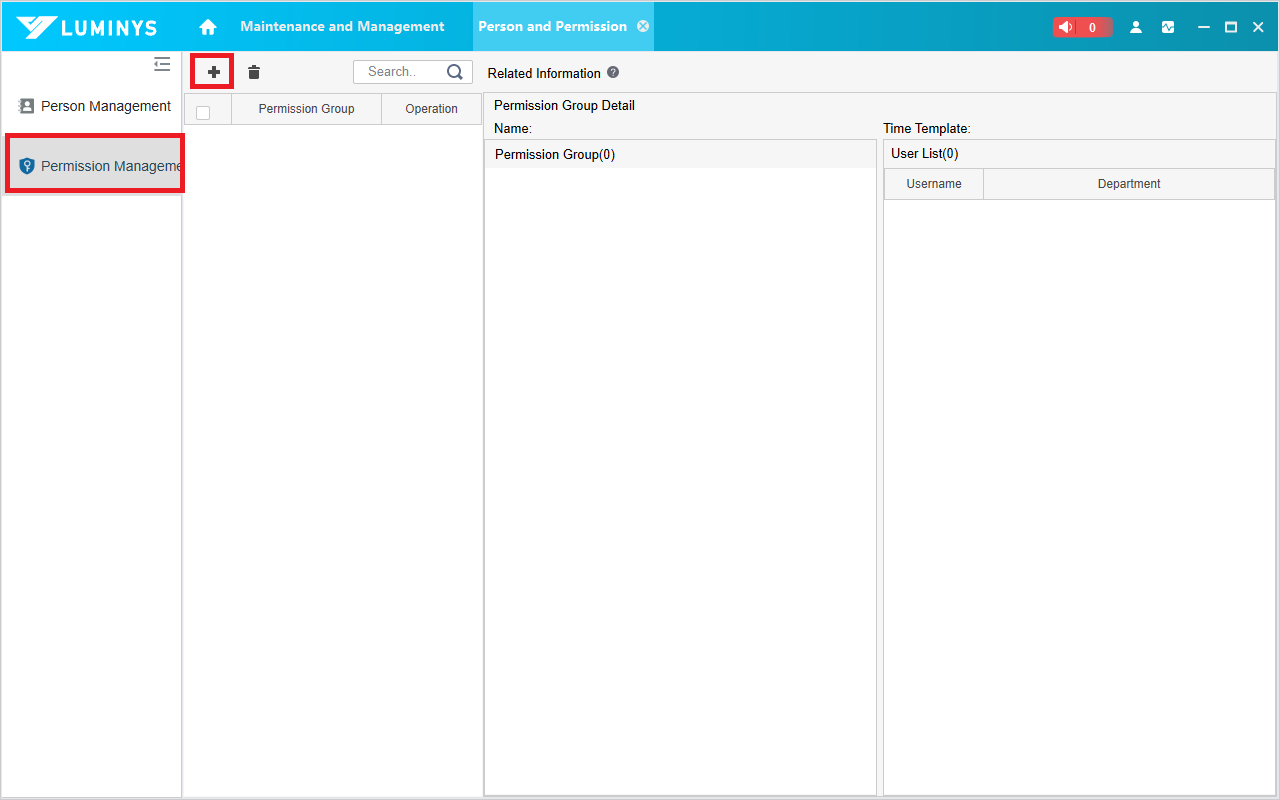This screenshot has width=1280, height=800.
Task: Click the Permission Group column header
Action: pos(306,109)
